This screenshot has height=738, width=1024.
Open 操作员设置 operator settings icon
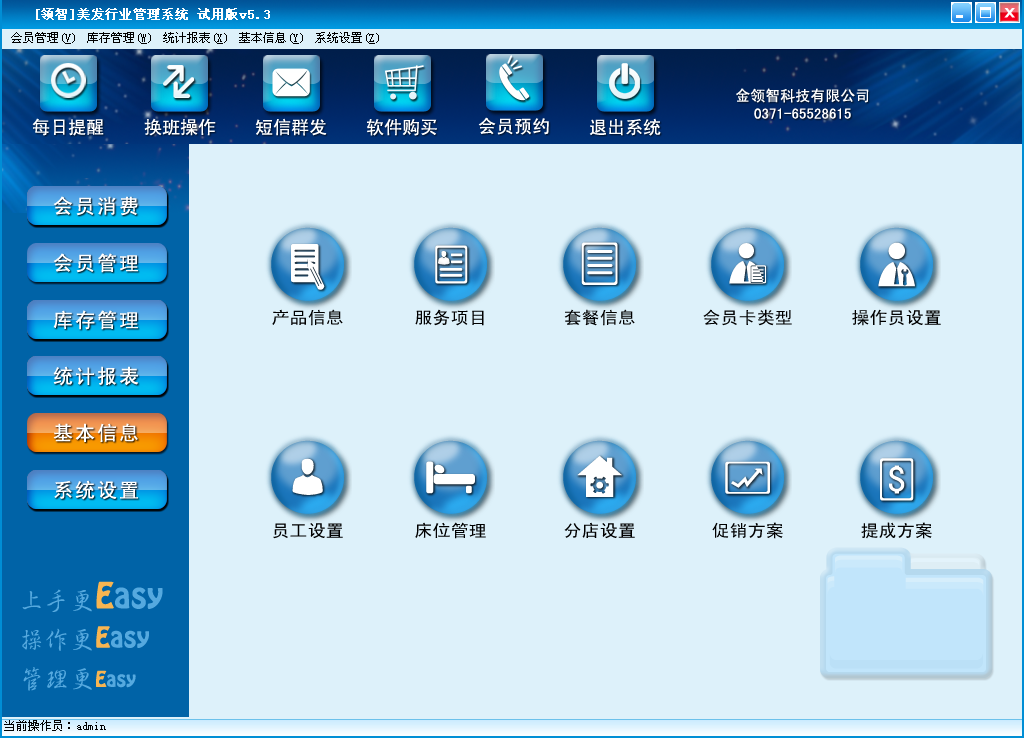tap(896, 266)
